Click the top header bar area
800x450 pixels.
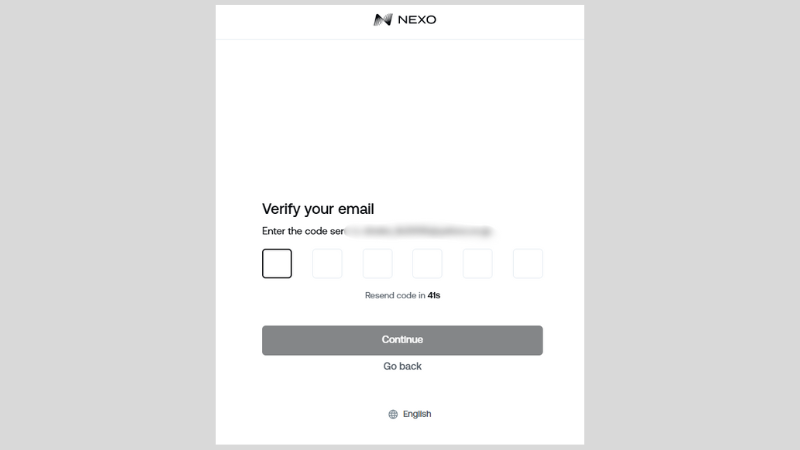400,22
